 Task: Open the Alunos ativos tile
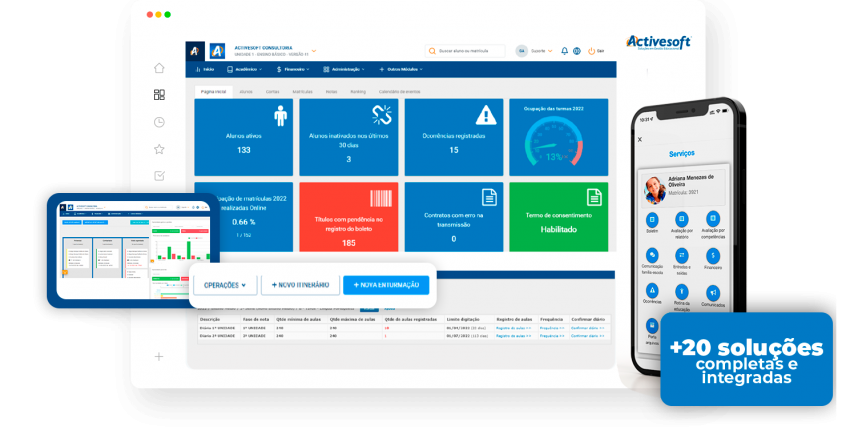click(243, 137)
